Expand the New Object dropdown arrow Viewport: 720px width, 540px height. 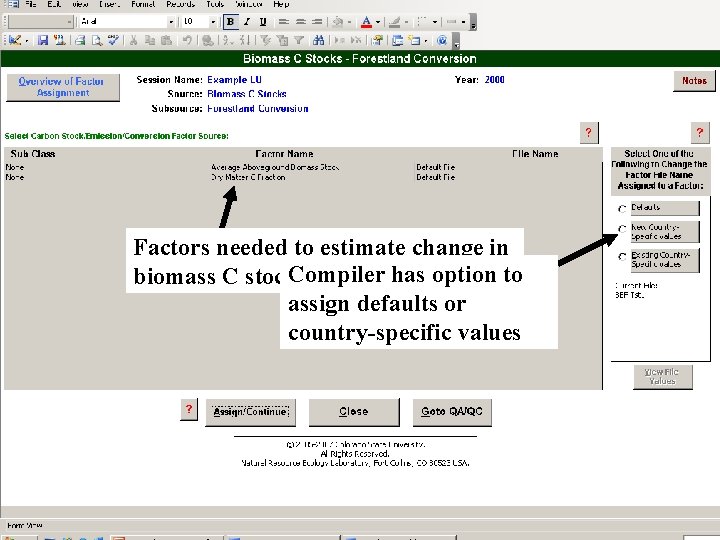pyautogui.click(x=426, y=40)
